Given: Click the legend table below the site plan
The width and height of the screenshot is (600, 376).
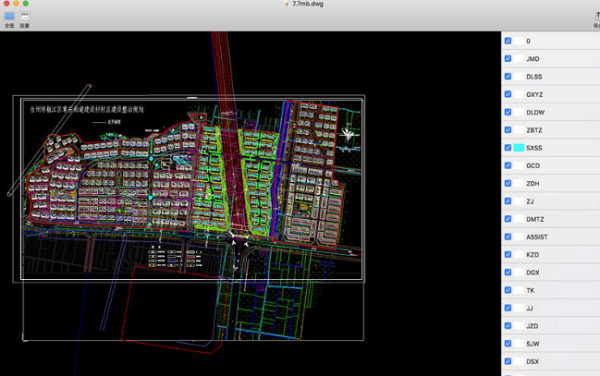Looking at the screenshot, I should pyautogui.click(x=176, y=258).
